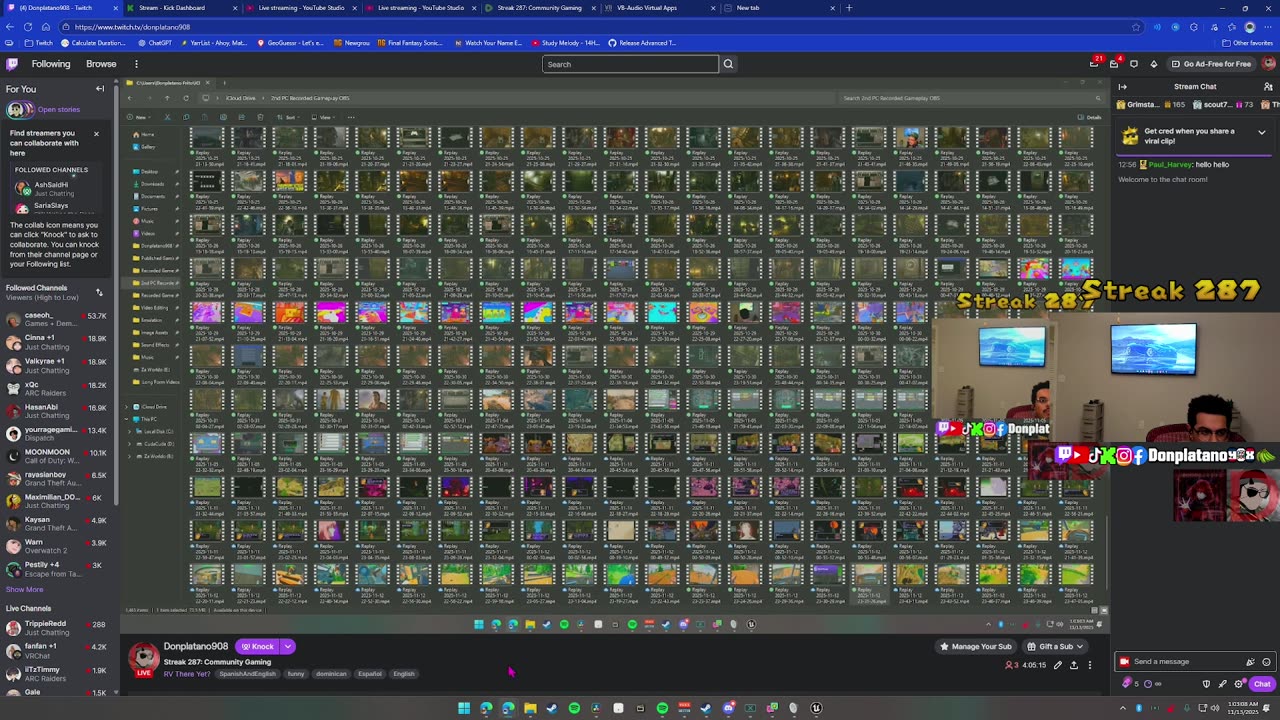Open the chat bubble icon in top nav
Screen dimensions: 1280x720
[x=1134, y=64]
